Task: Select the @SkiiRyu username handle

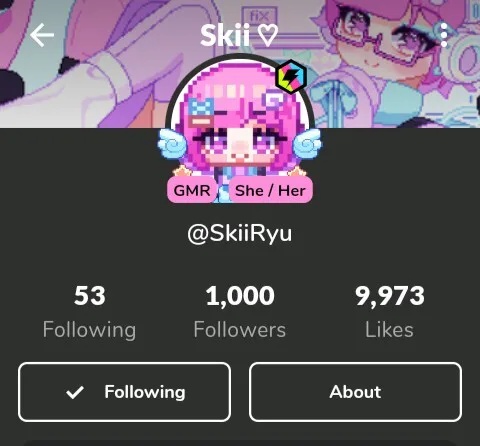Action: (x=240, y=233)
